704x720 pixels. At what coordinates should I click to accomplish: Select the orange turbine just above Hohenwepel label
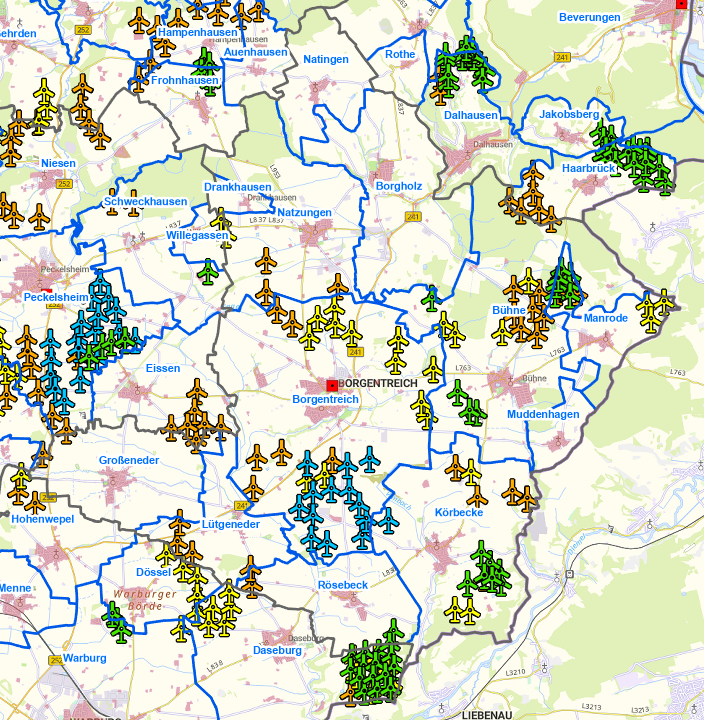[x=35, y=502]
